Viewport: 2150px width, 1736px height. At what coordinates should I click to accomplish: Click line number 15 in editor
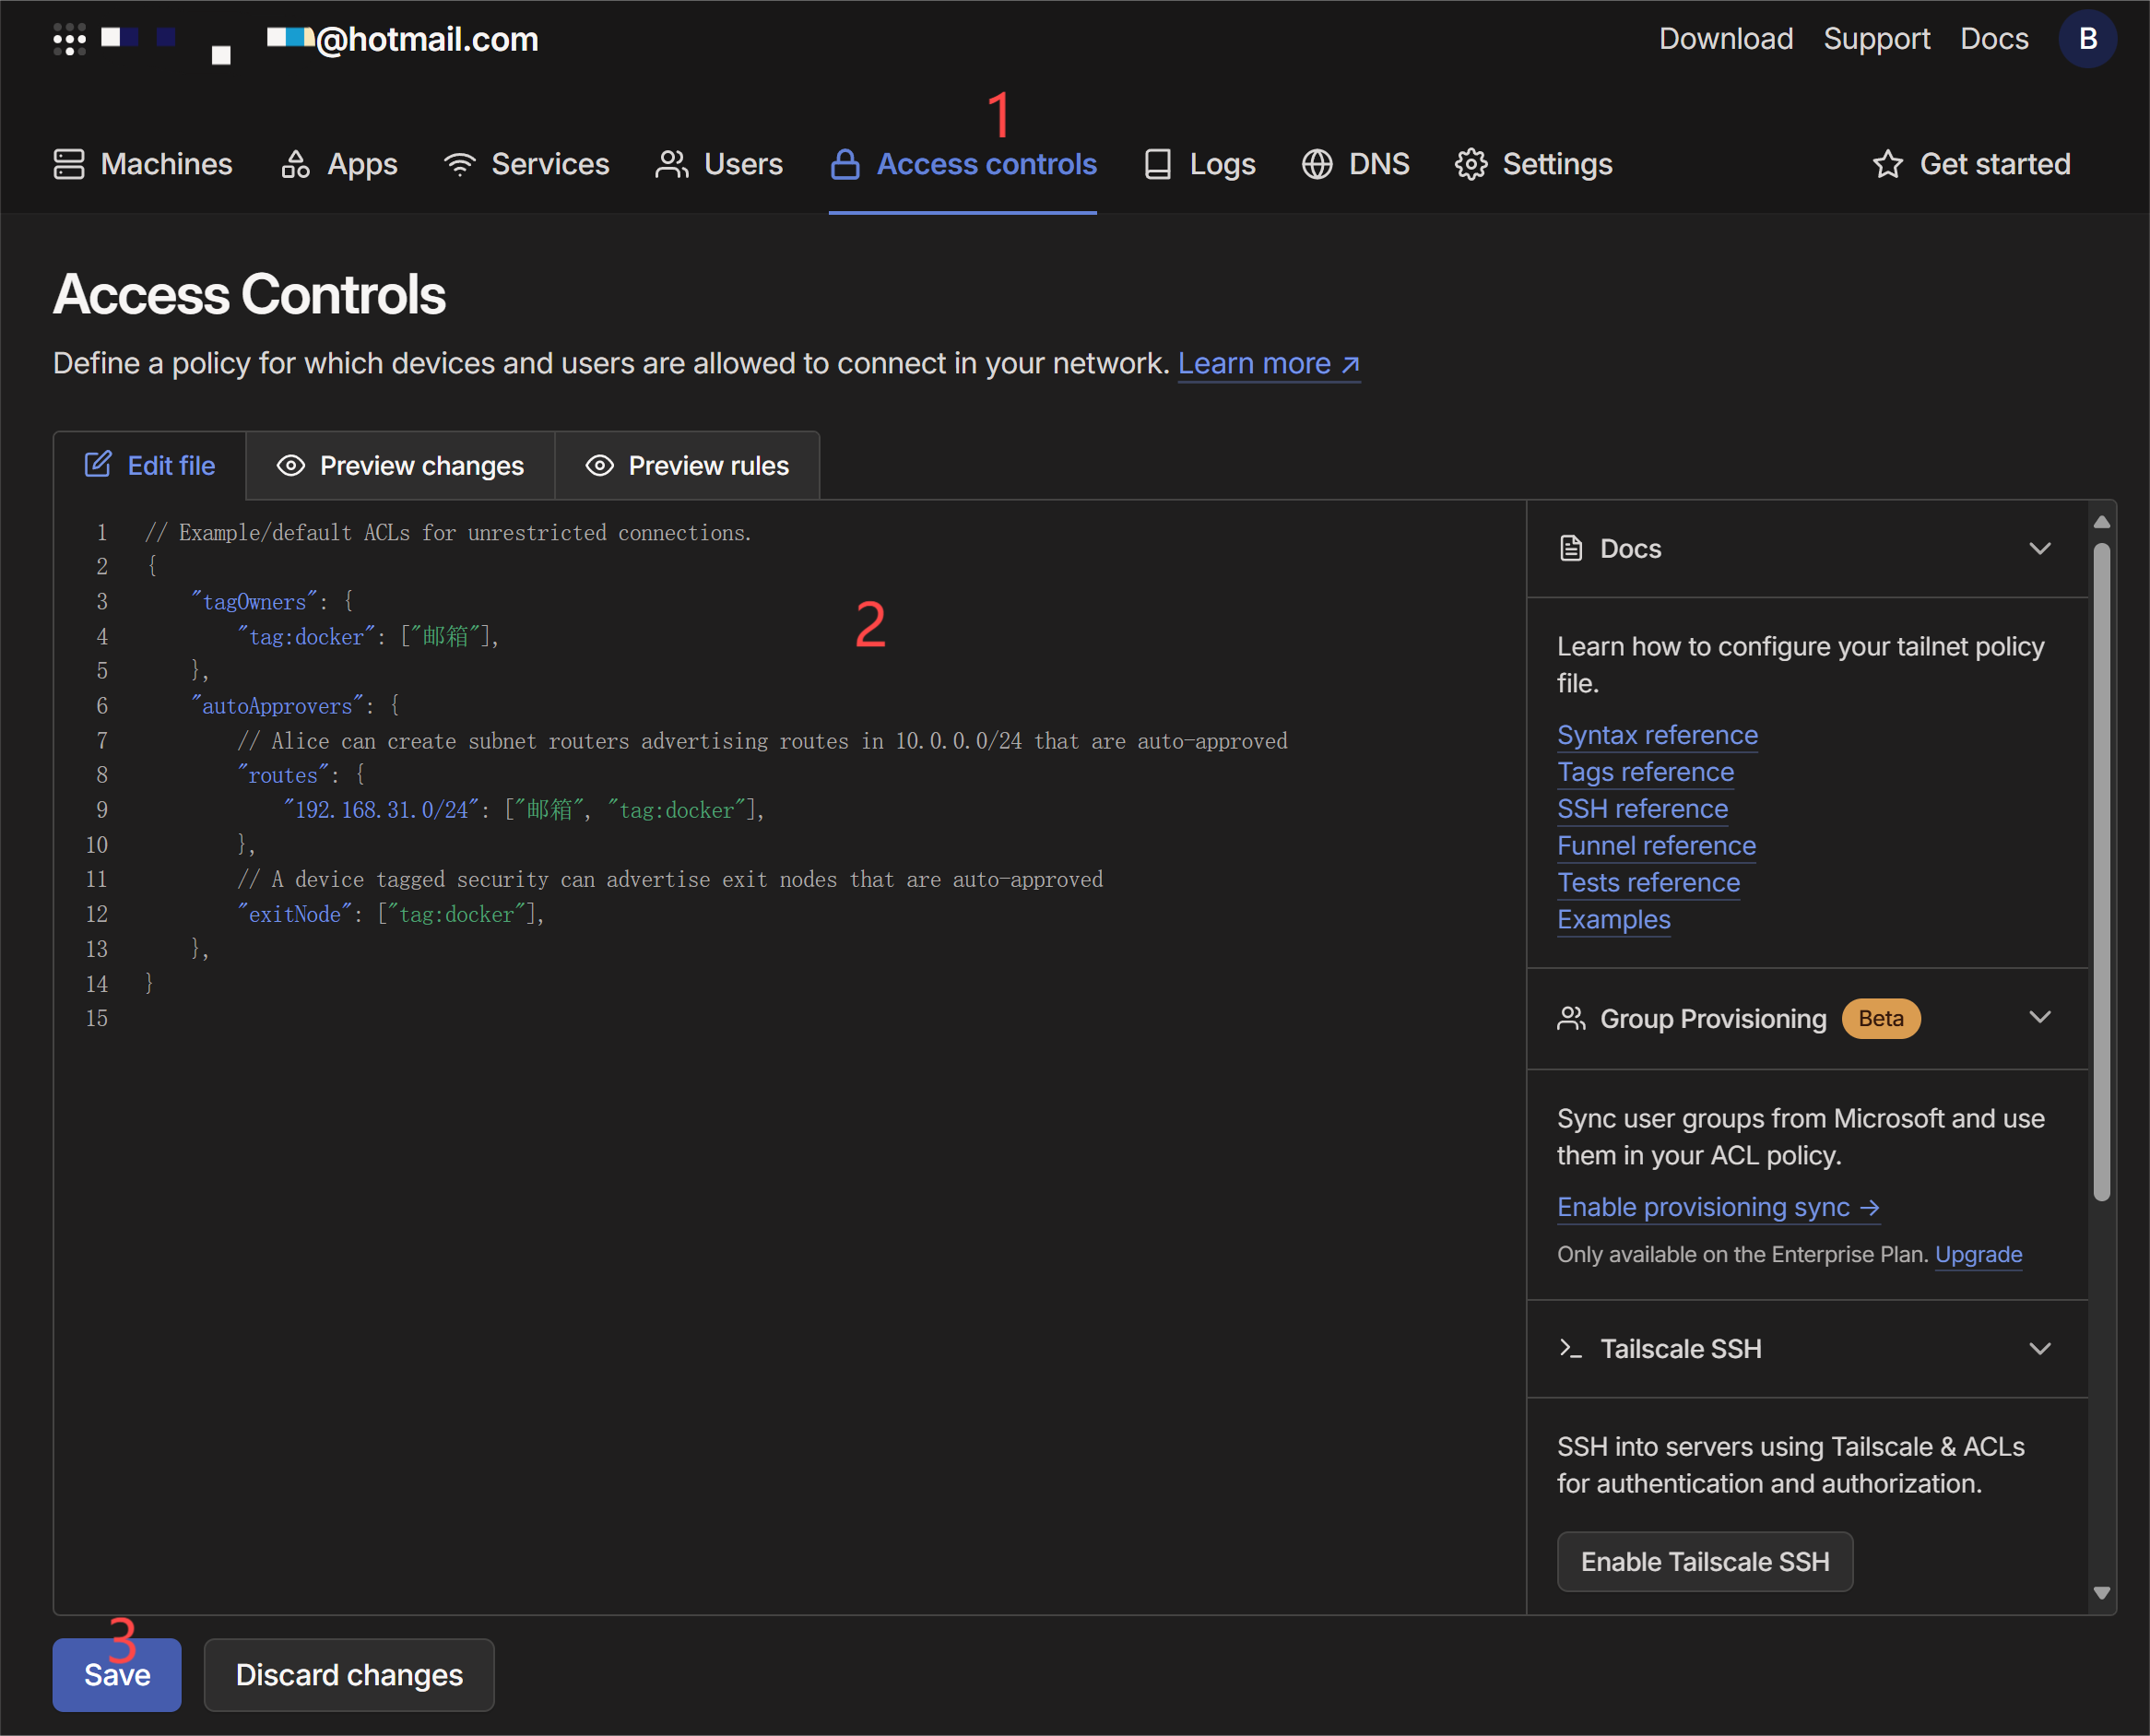pos(97,1018)
